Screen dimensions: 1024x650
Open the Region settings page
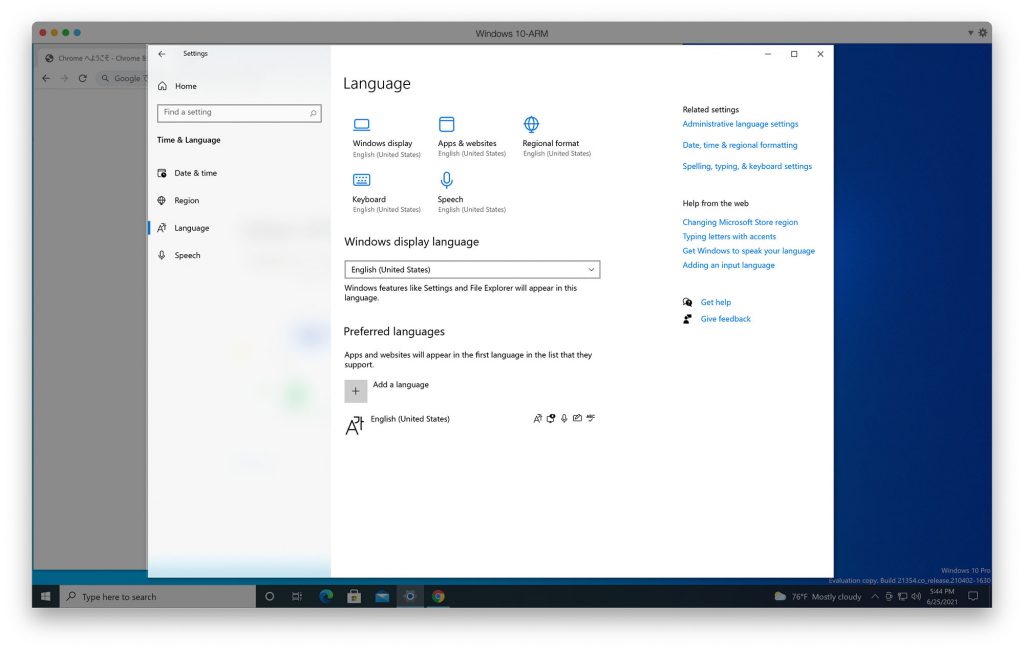179,201
